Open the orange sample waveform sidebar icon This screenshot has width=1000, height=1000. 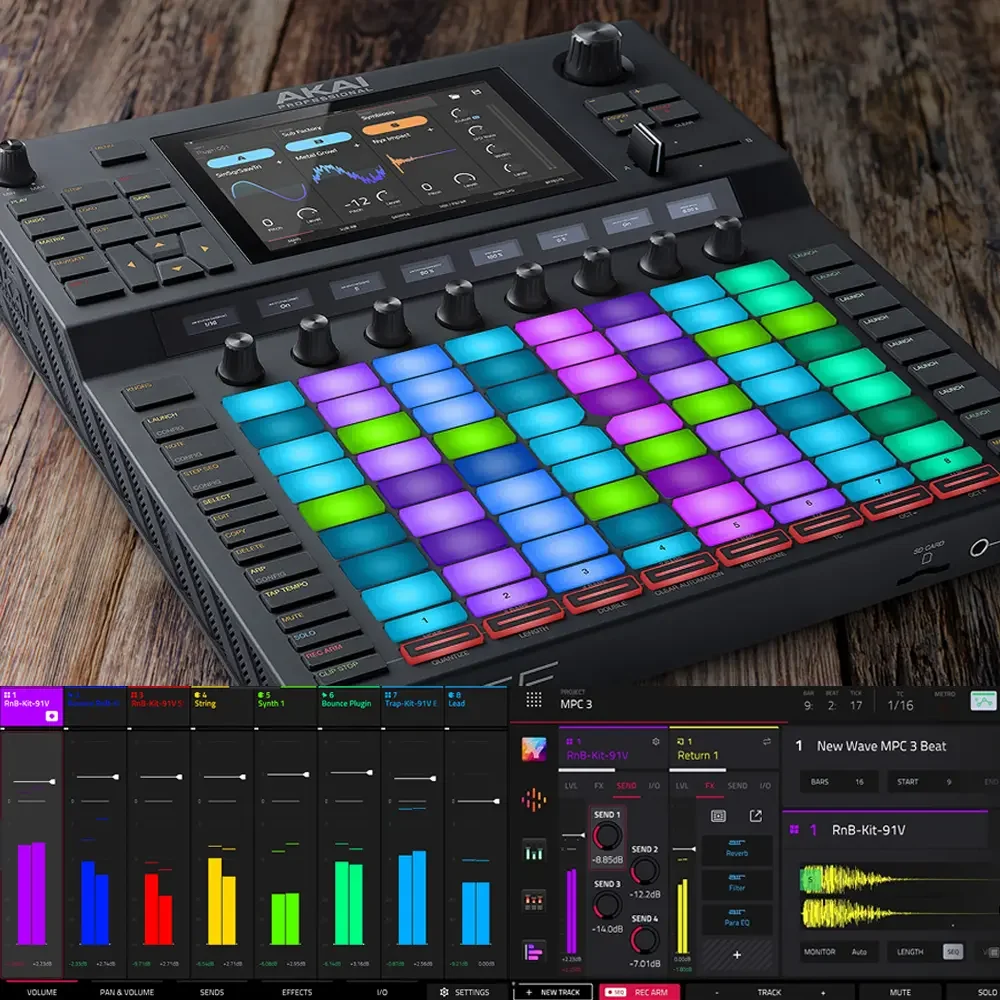(x=534, y=799)
